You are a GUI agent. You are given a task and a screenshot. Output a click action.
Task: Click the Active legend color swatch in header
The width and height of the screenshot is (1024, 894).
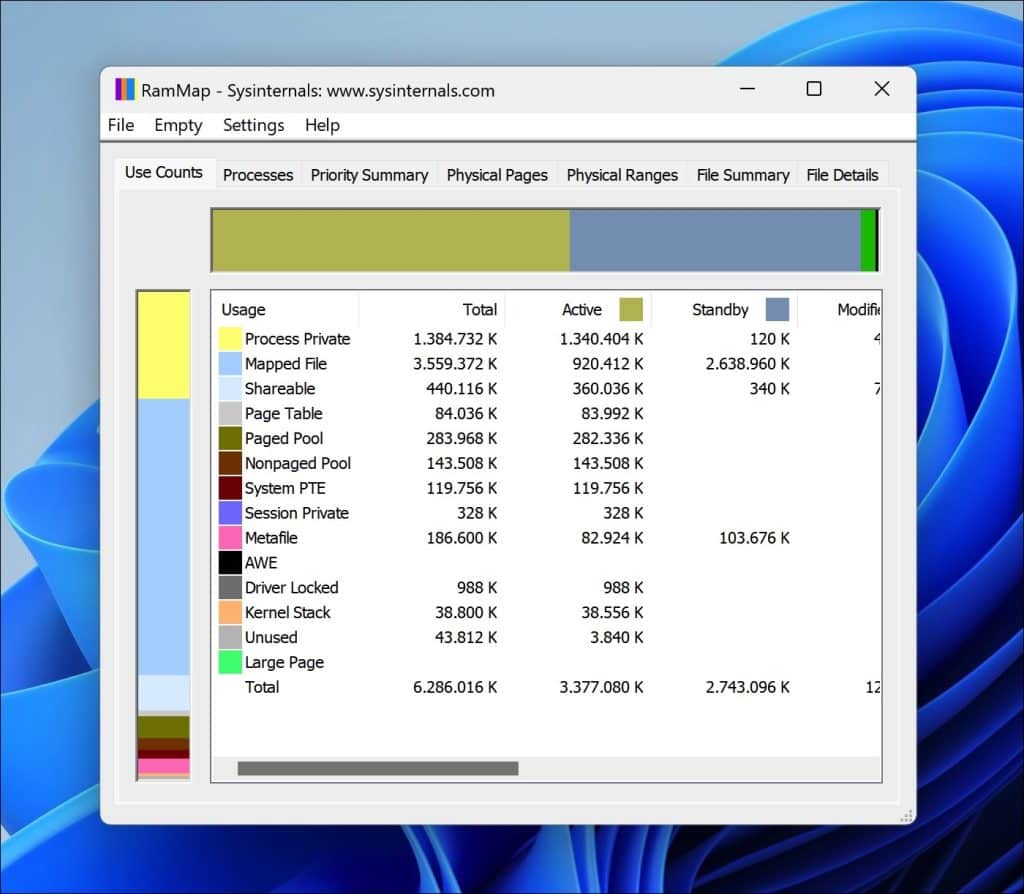point(631,309)
